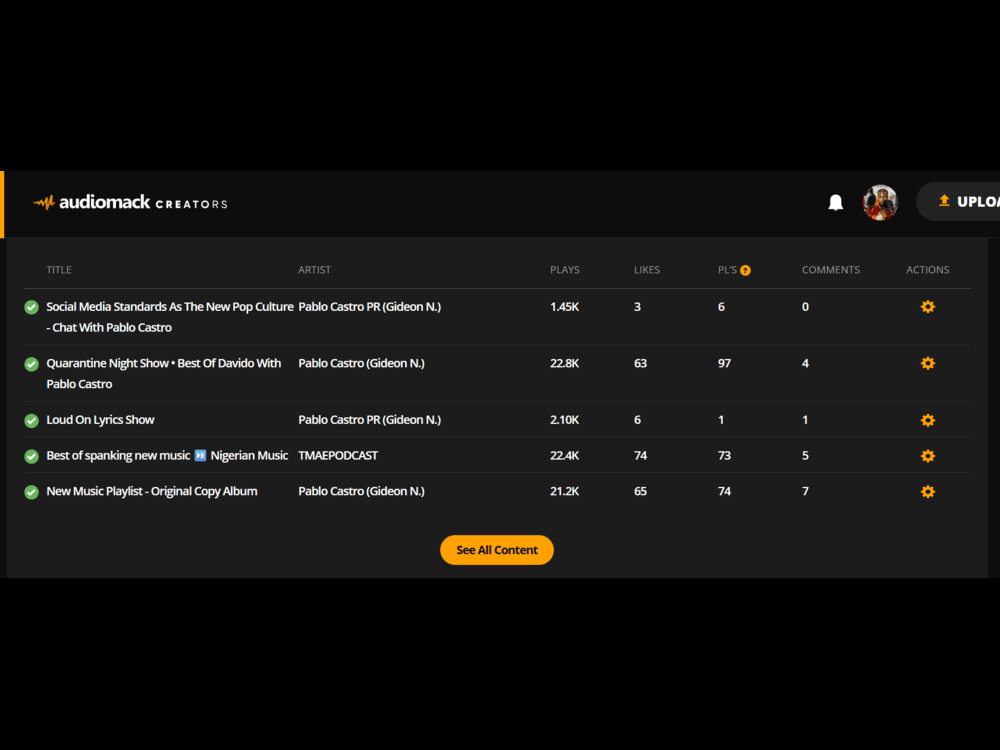Click plays value 22.4K

pos(564,455)
